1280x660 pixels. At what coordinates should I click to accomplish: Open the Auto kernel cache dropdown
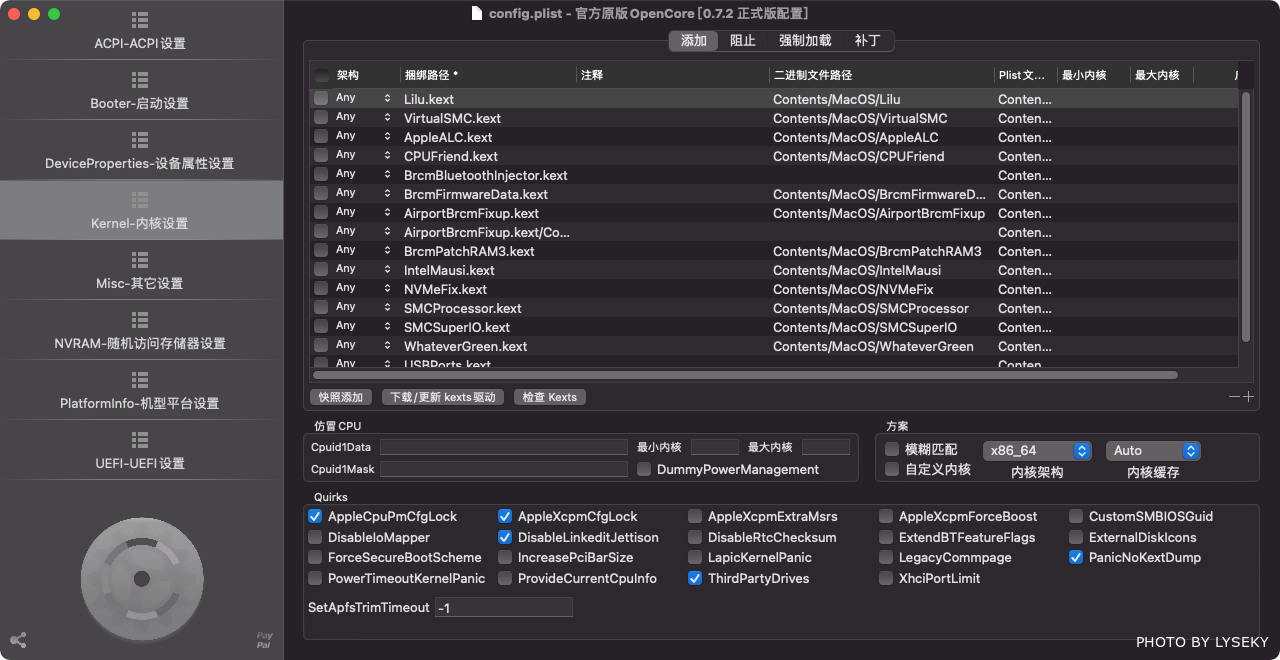(1153, 451)
